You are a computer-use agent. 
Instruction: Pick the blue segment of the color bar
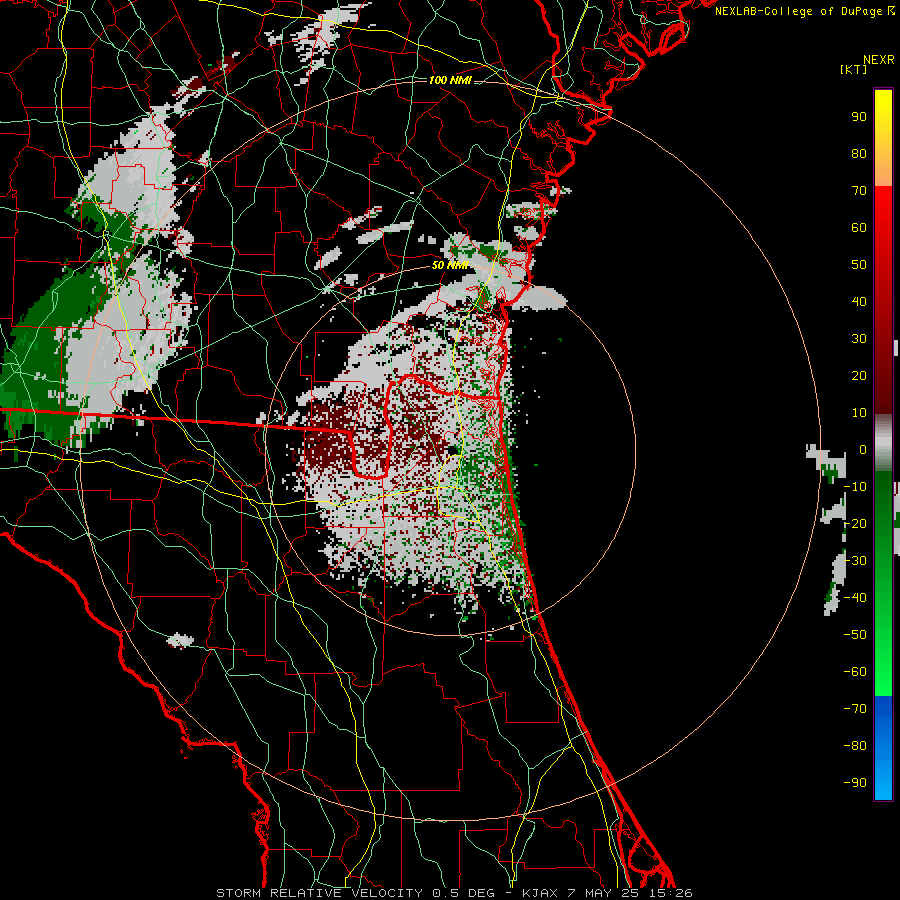pos(883,748)
